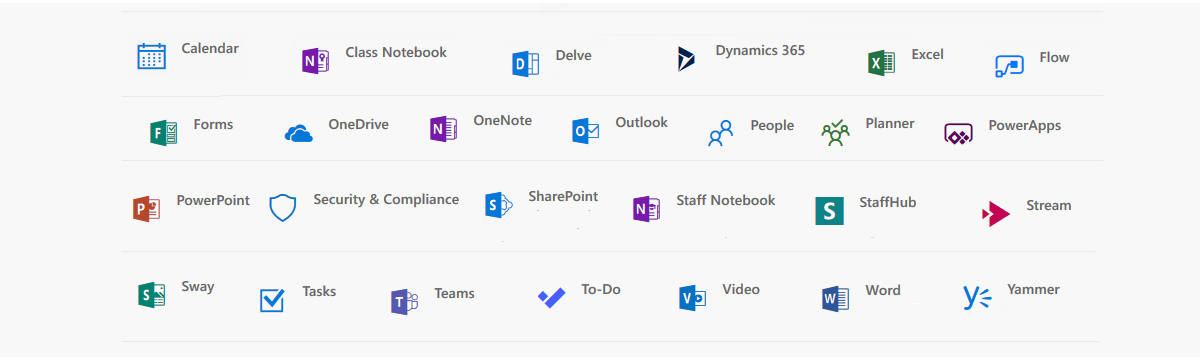
Task: Open the StaffHub icon
Action: (829, 210)
